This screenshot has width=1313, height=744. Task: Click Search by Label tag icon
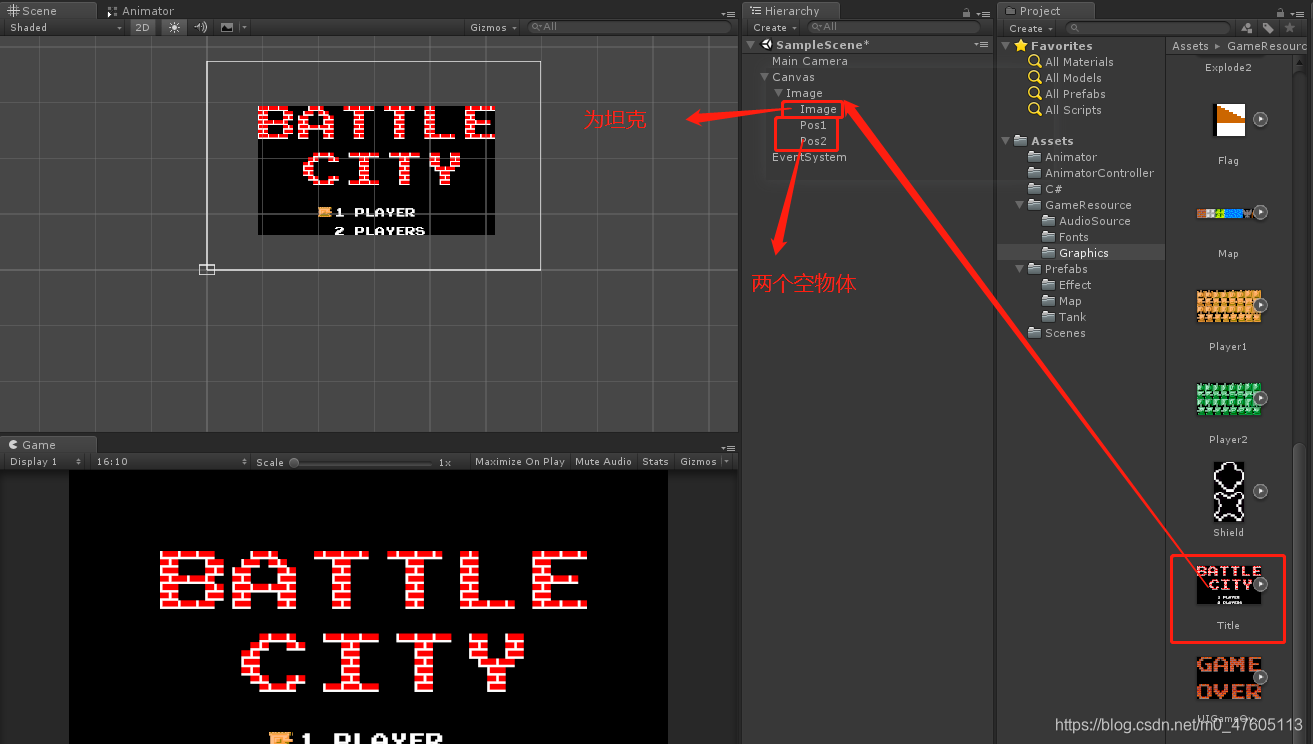[1268, 28]
